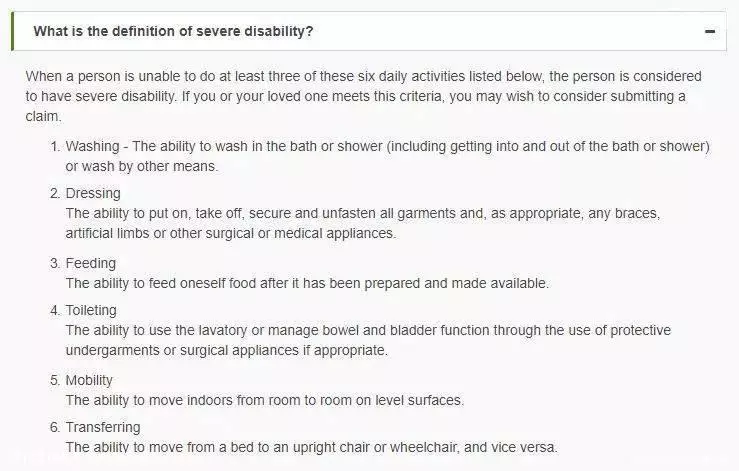Select the Dressing list item heading
The image size is (739, 471).
[x=93, y=193]
